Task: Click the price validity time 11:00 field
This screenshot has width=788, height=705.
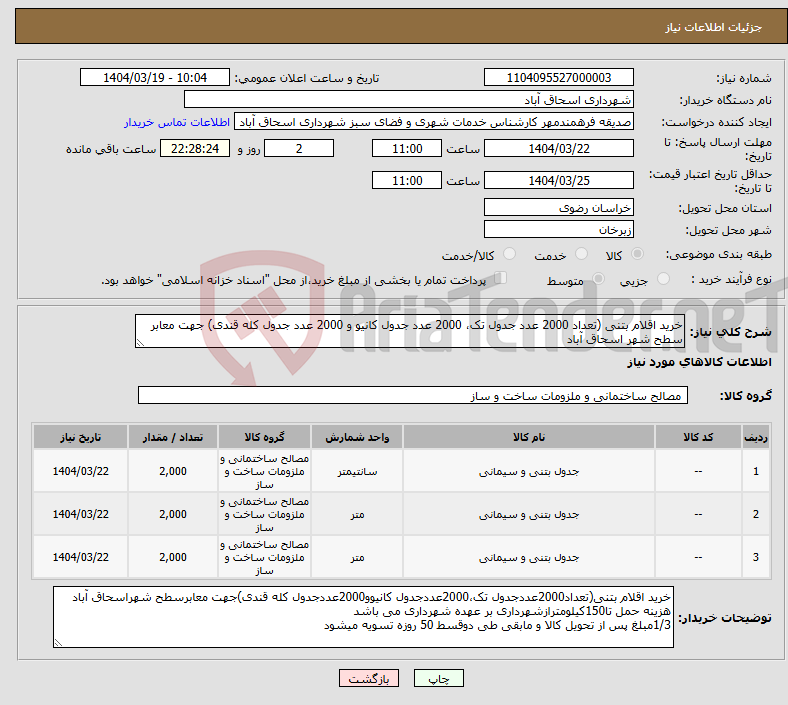Action: pyautogui.click(x=407, y=180)
